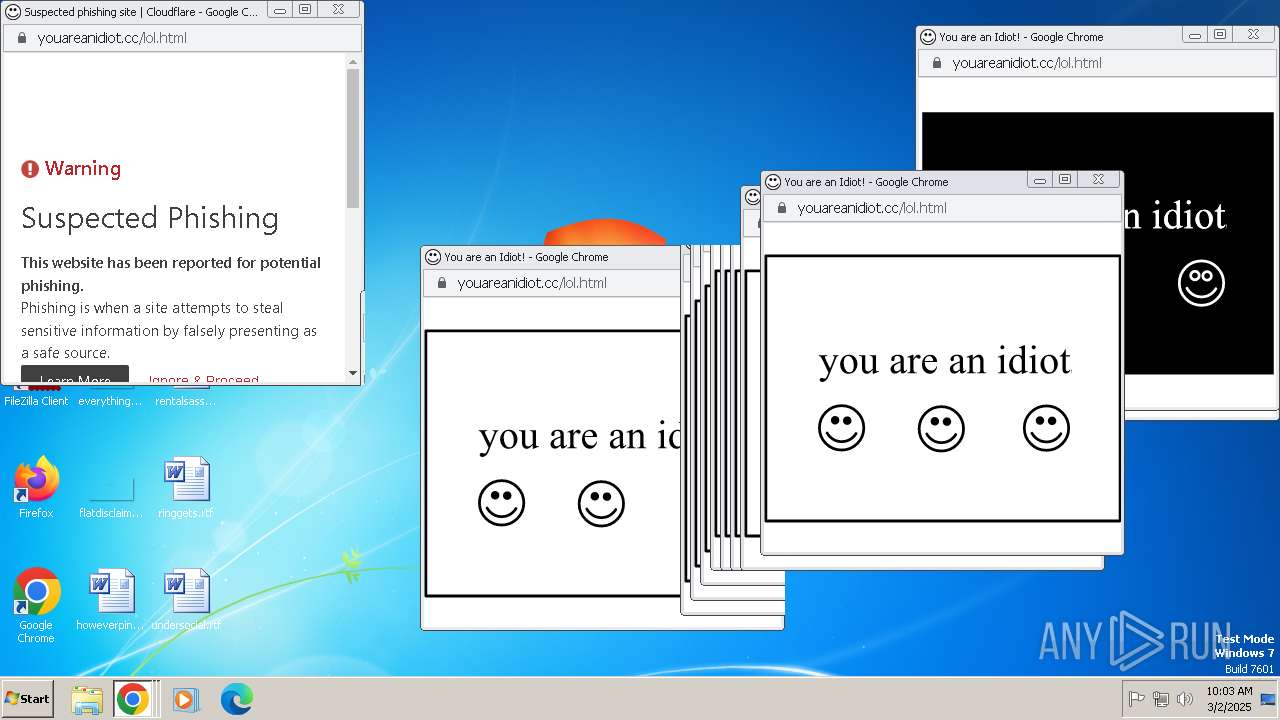Click the network tray icon
The height and width of the screenshot is (720, 1280).
[1161, 699]
